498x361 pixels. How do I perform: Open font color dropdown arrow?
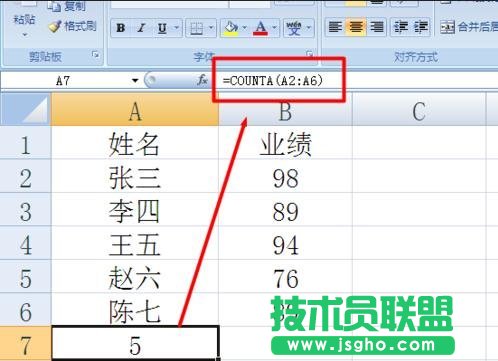coord(275,28)
